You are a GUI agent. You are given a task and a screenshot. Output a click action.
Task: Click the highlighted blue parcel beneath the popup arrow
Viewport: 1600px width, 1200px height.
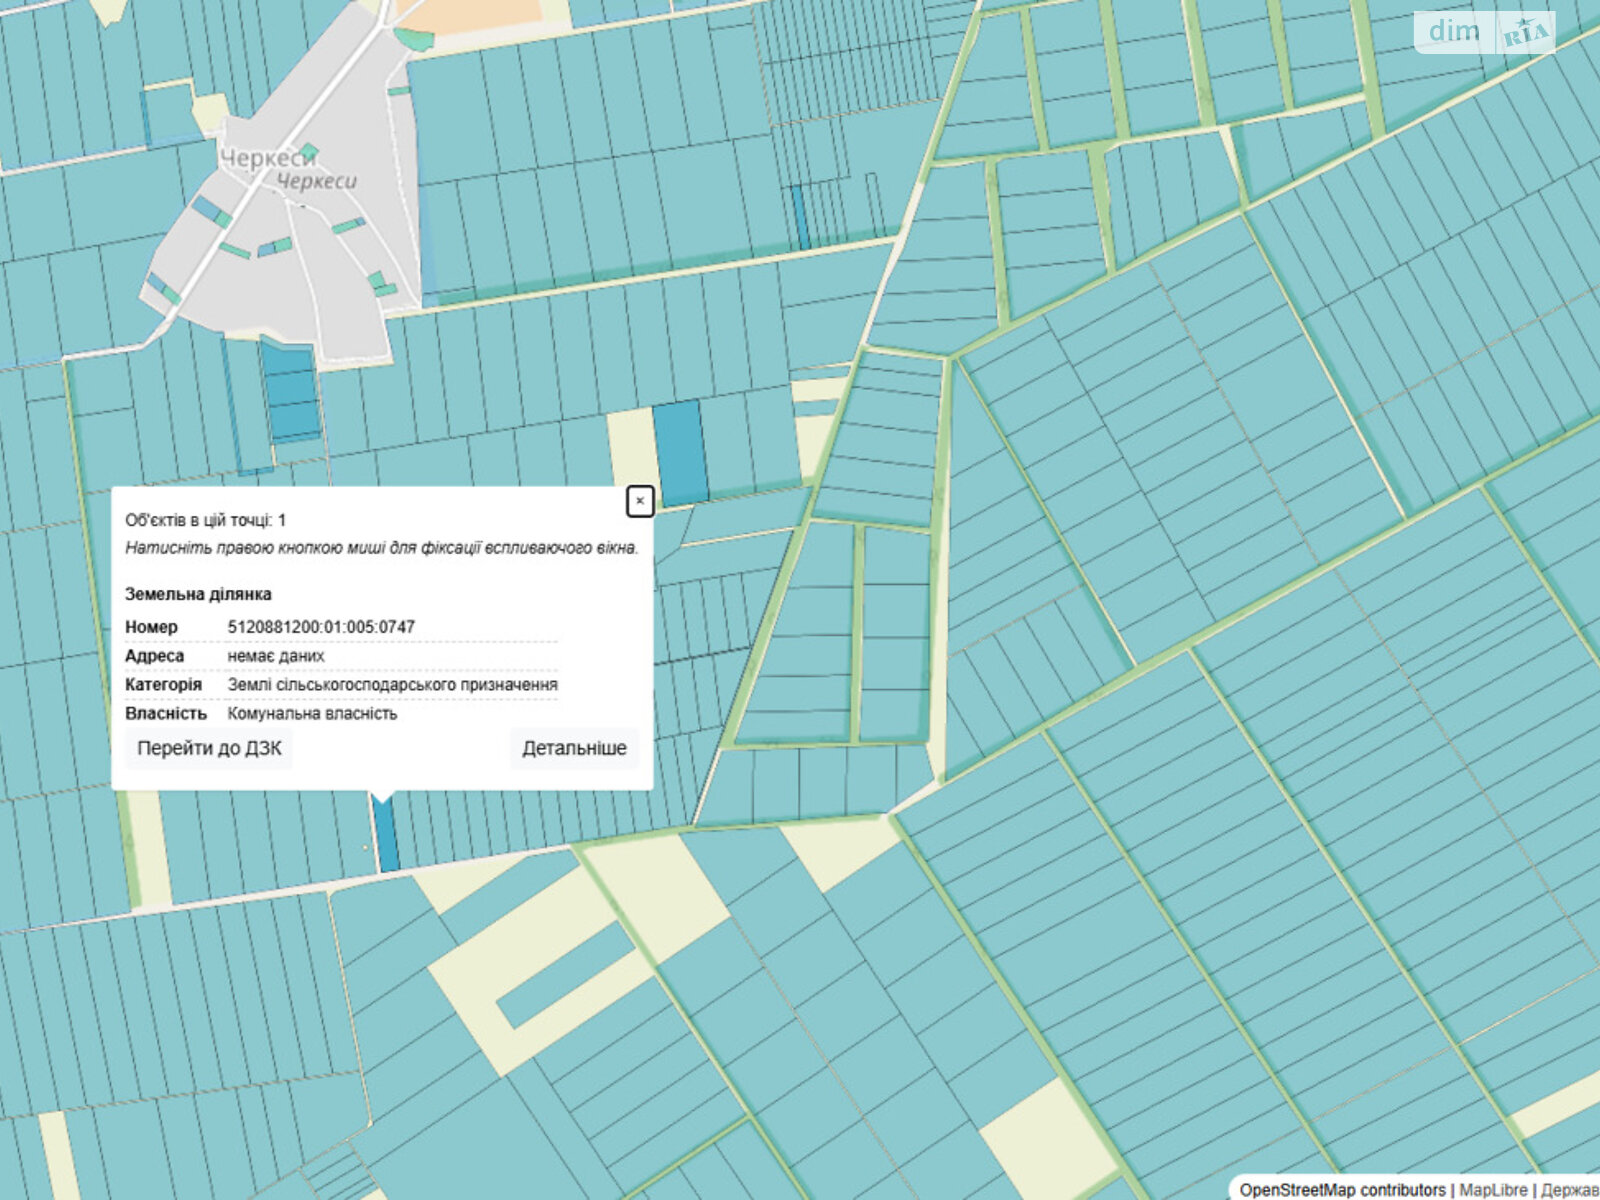click(386, 836)
